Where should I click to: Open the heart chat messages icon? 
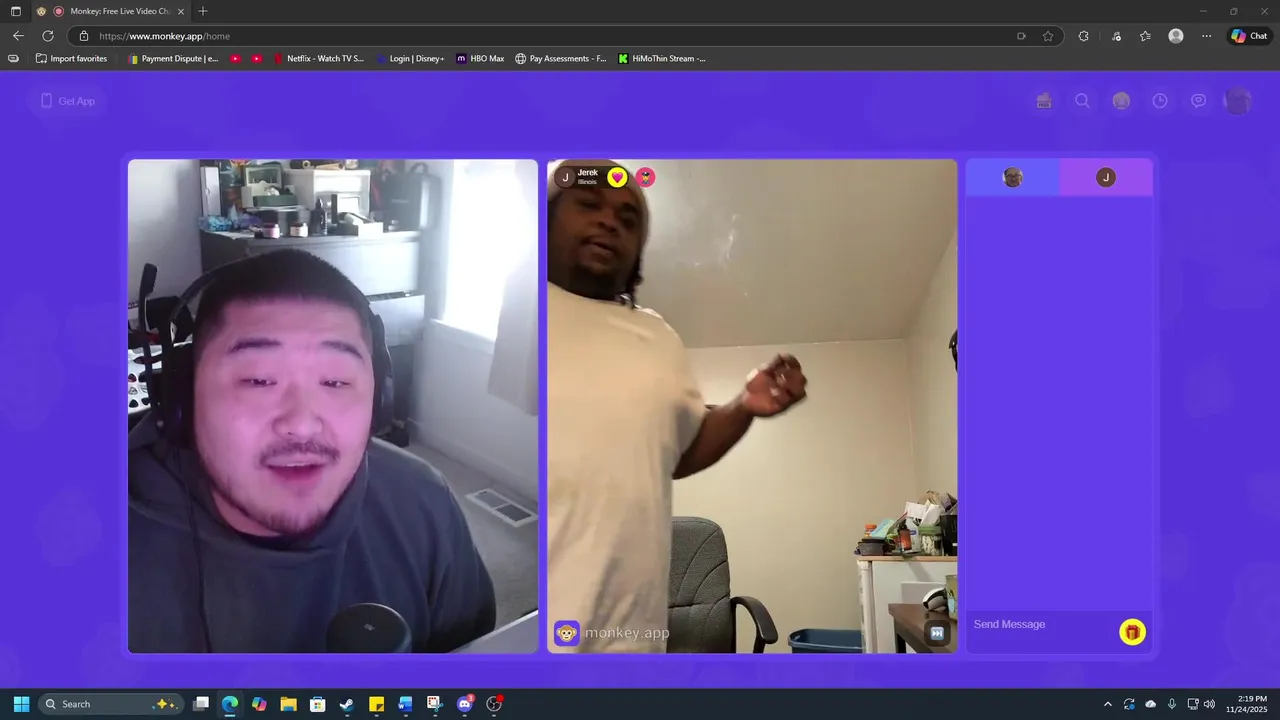point(1198,101)
